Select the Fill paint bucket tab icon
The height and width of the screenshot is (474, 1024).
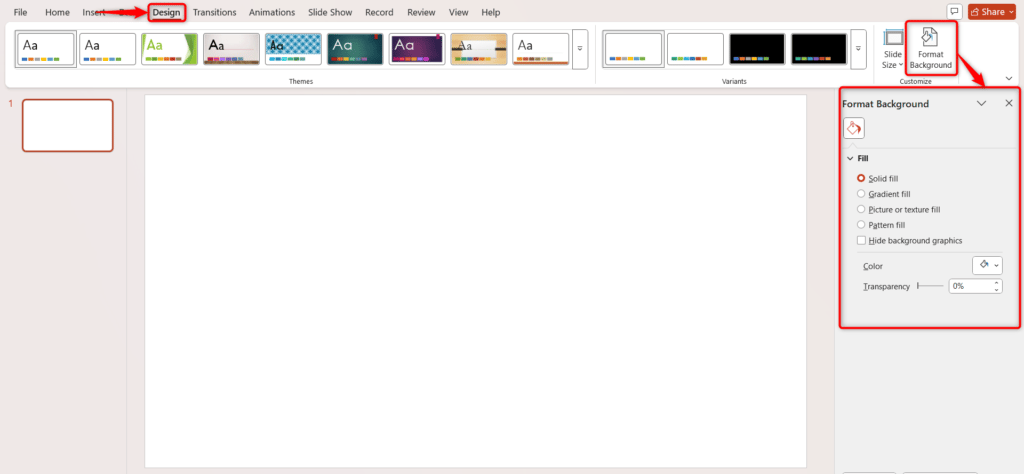[854, 128]
